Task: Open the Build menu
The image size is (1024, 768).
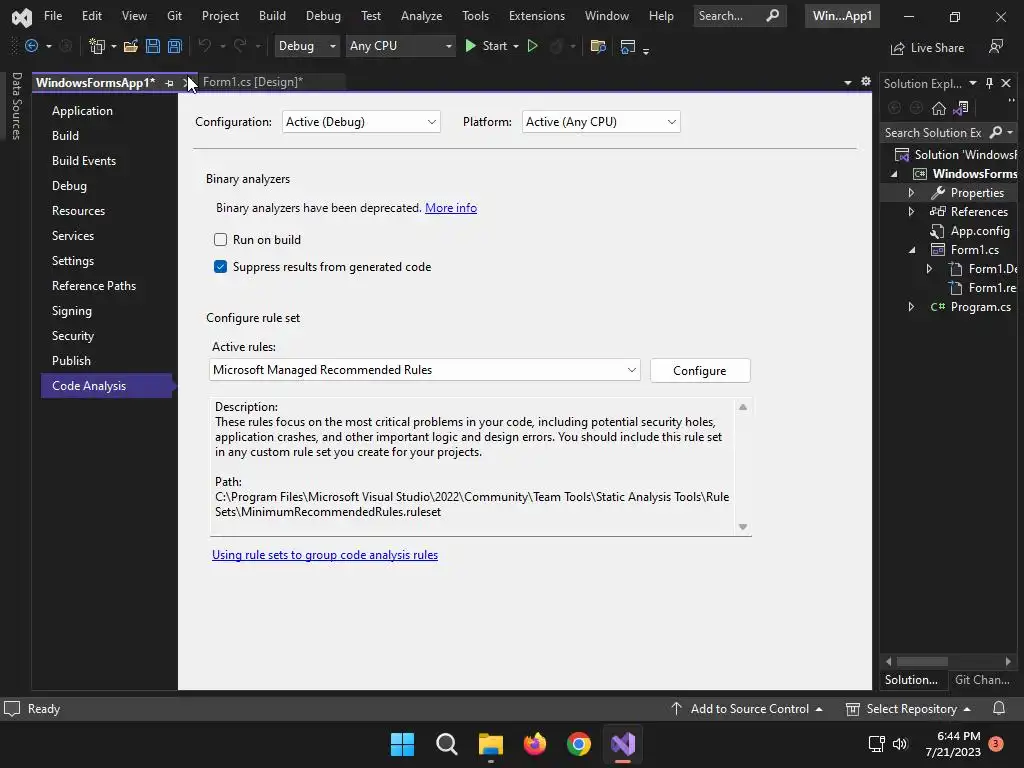Action: [x=272, y=16]
